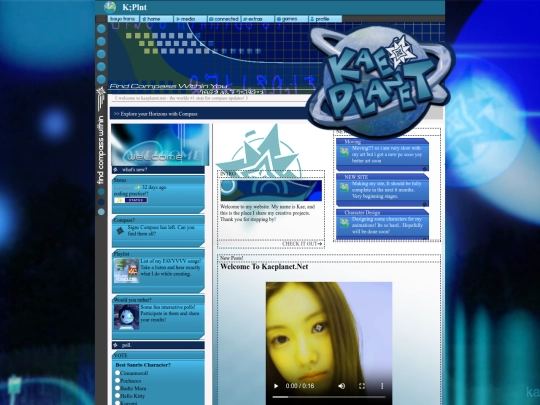Click the Welcome To Kaeplanet.Net heading
This screenshot has height=405, width=540.
264,267
